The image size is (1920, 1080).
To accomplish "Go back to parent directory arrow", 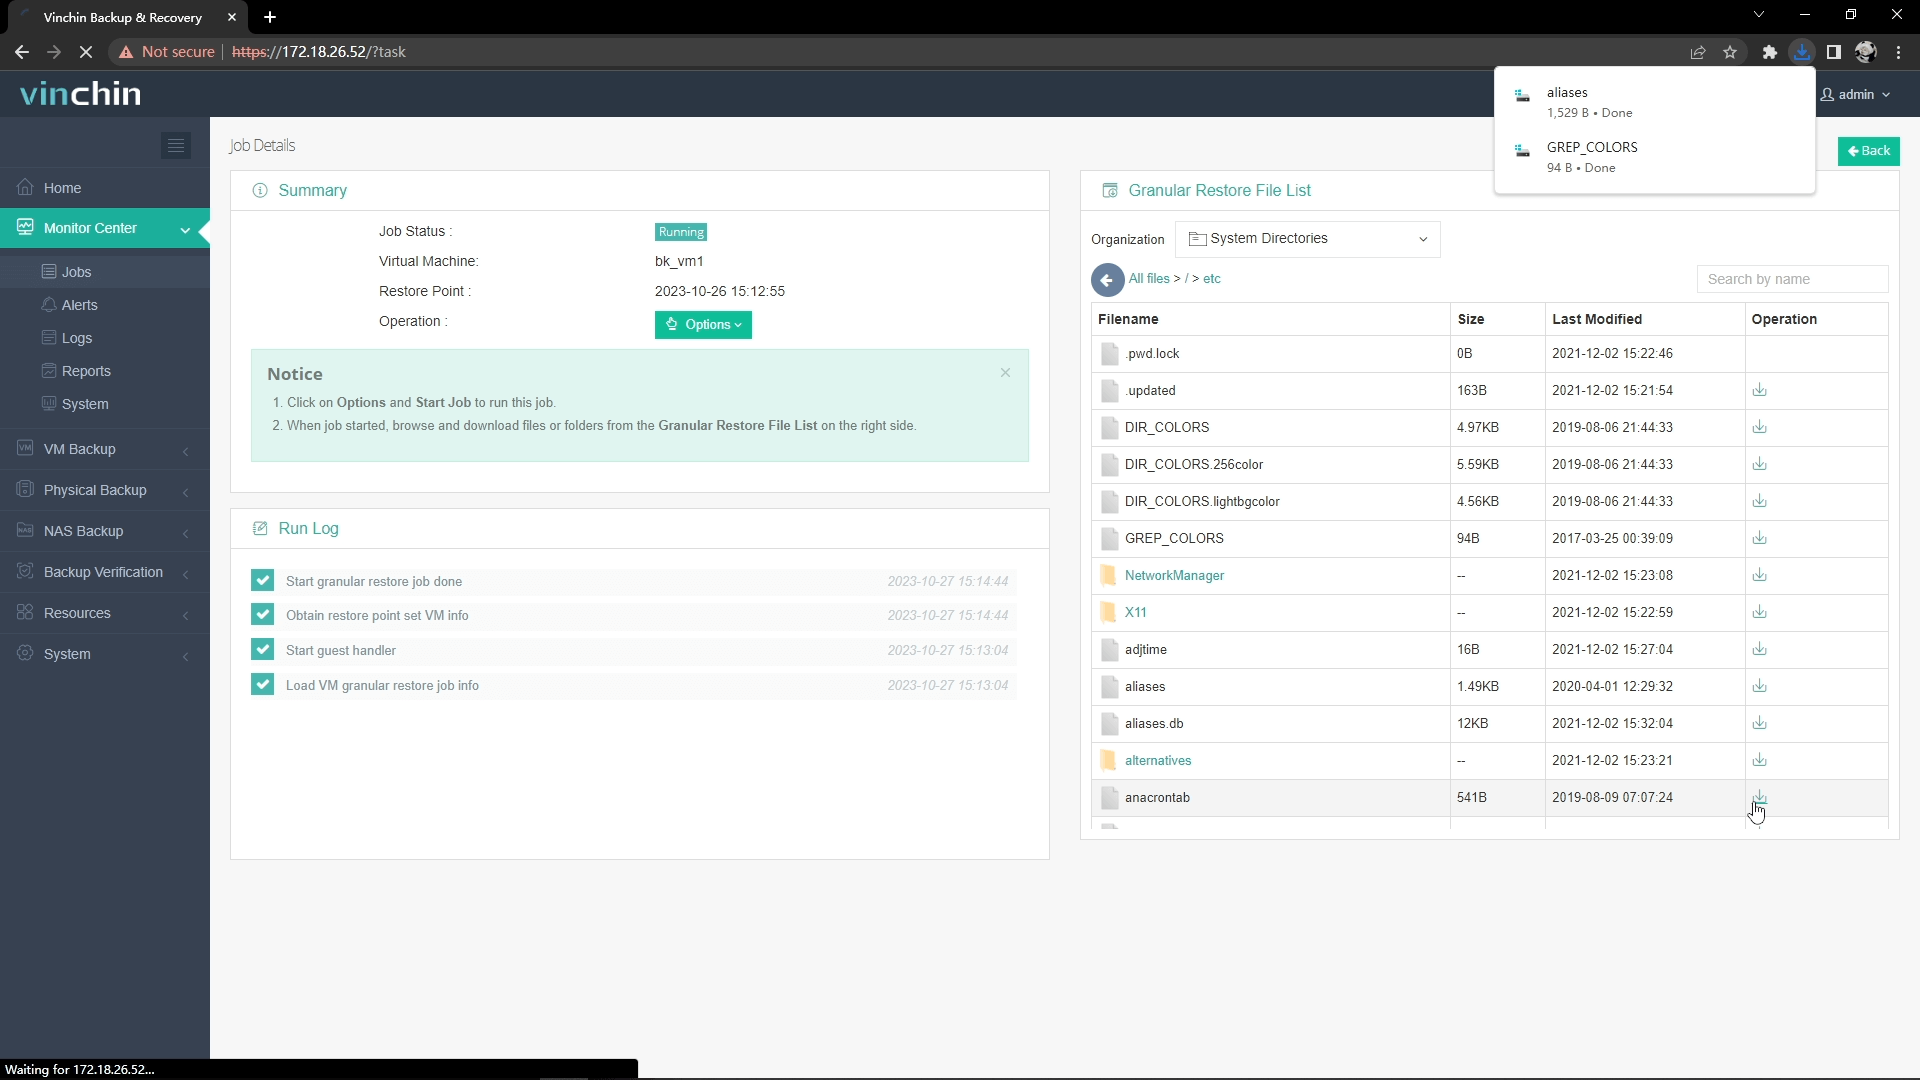I will 1107,280.
